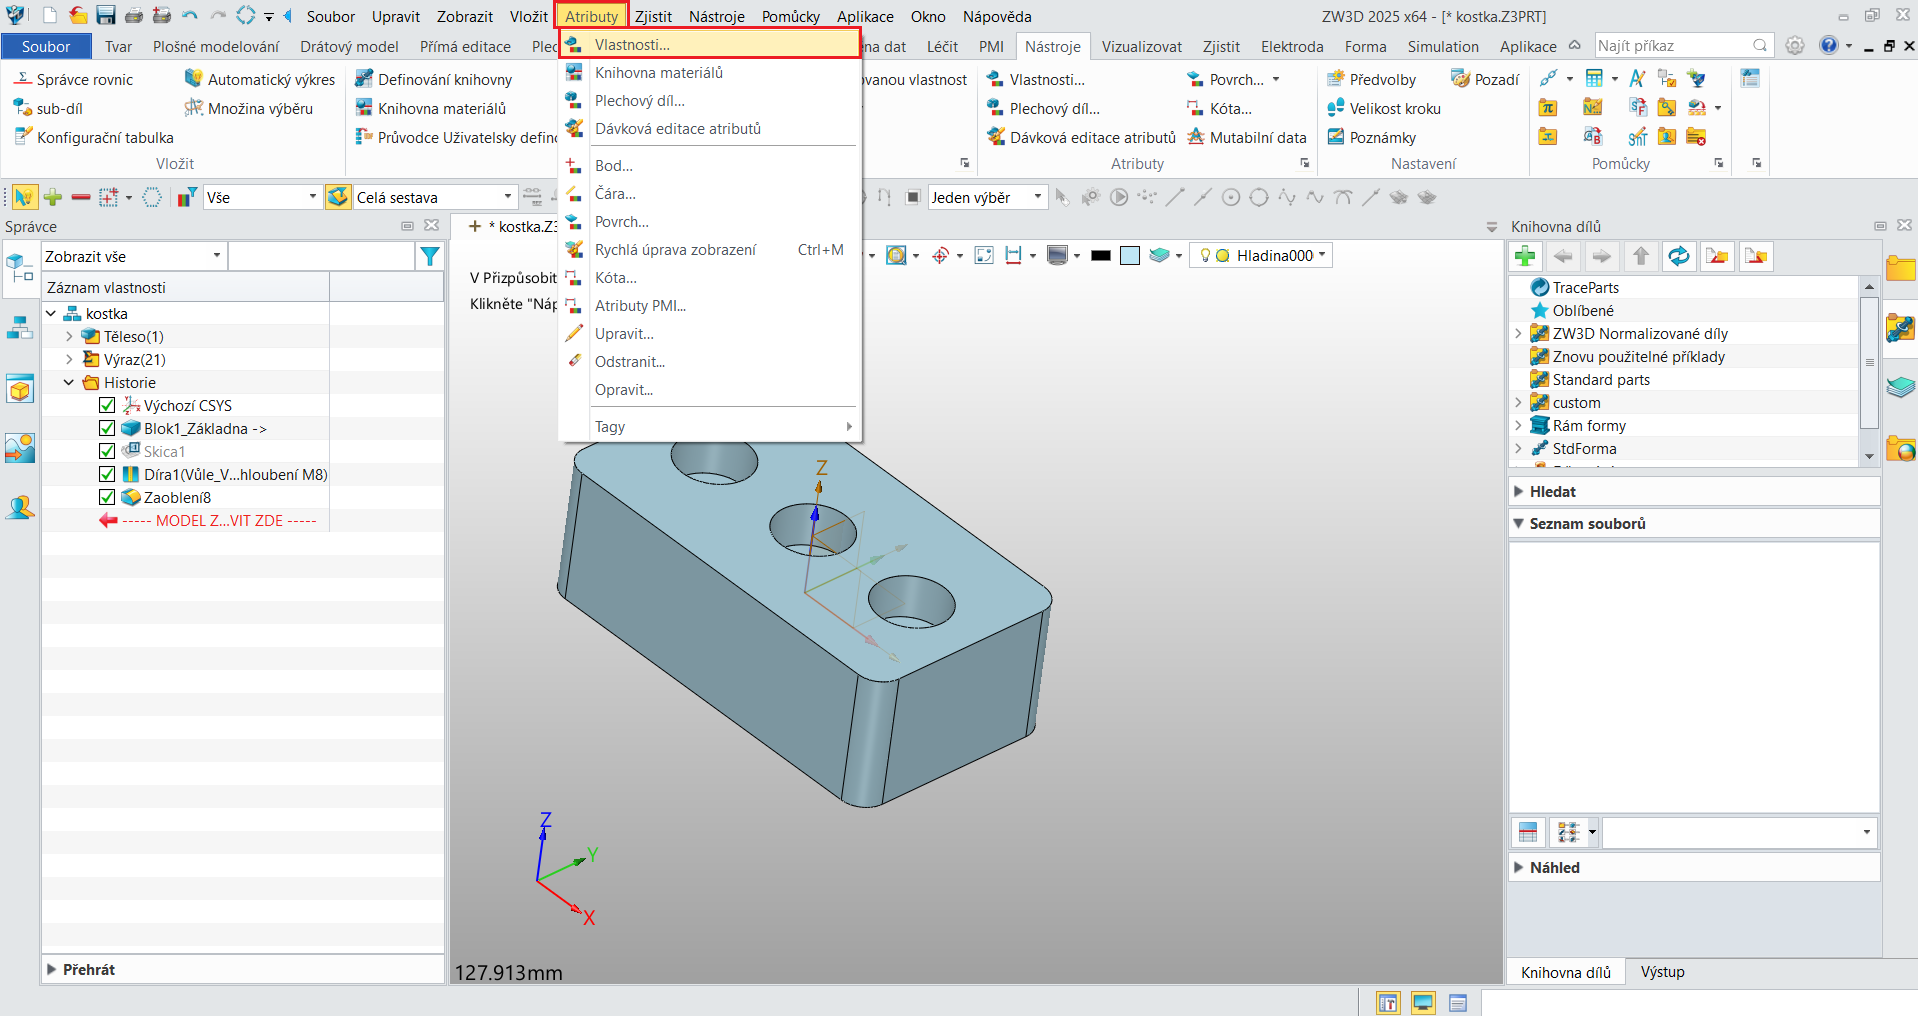Open the Celá sestava dropdown
Image resolution: width=1918 pixels, height=1016 pixels.
(508, 196)
